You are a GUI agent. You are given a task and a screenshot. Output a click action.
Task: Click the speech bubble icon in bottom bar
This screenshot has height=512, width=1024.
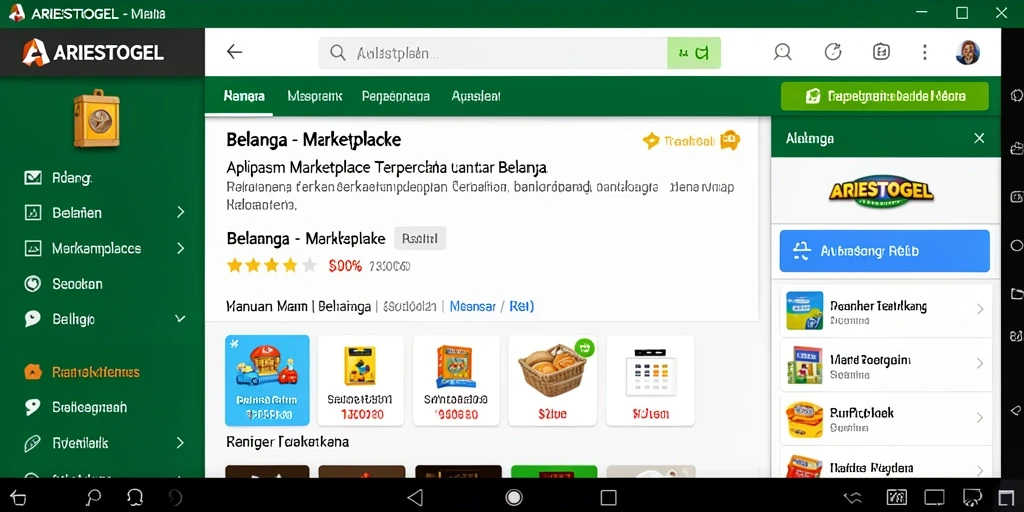(x=135, y=498)
